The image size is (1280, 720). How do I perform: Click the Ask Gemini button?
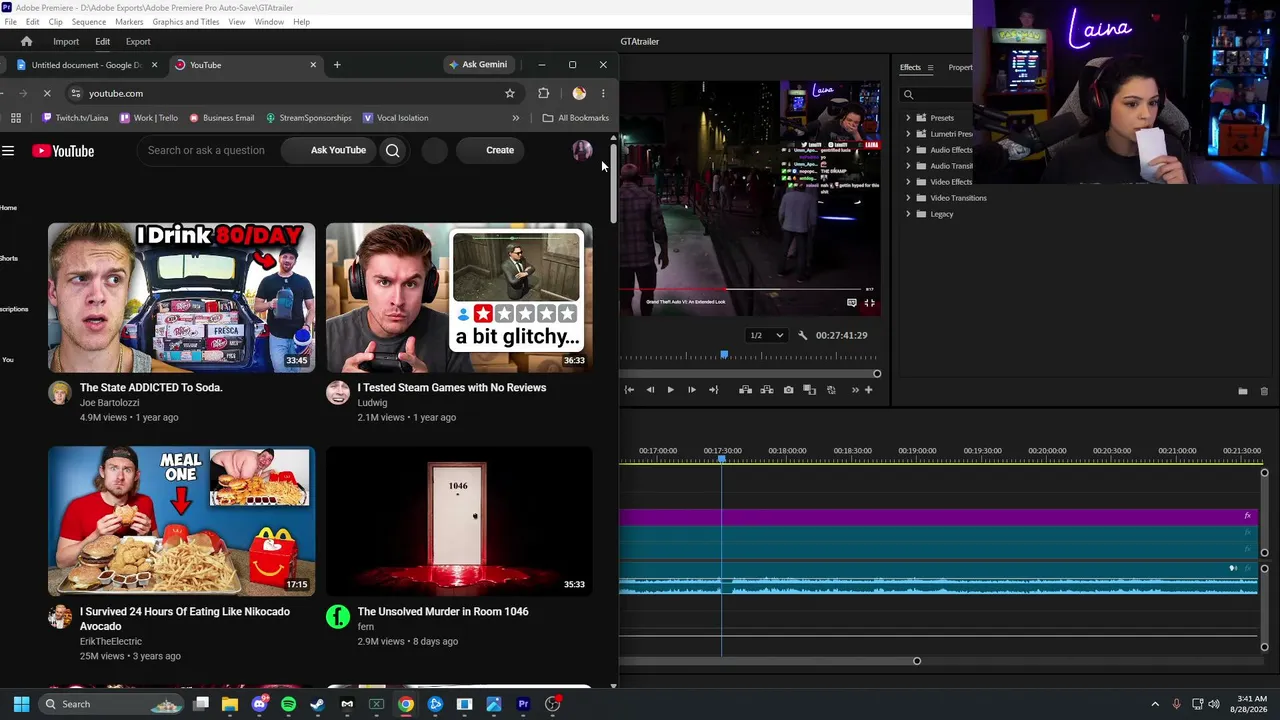click(x=478, y=65)
